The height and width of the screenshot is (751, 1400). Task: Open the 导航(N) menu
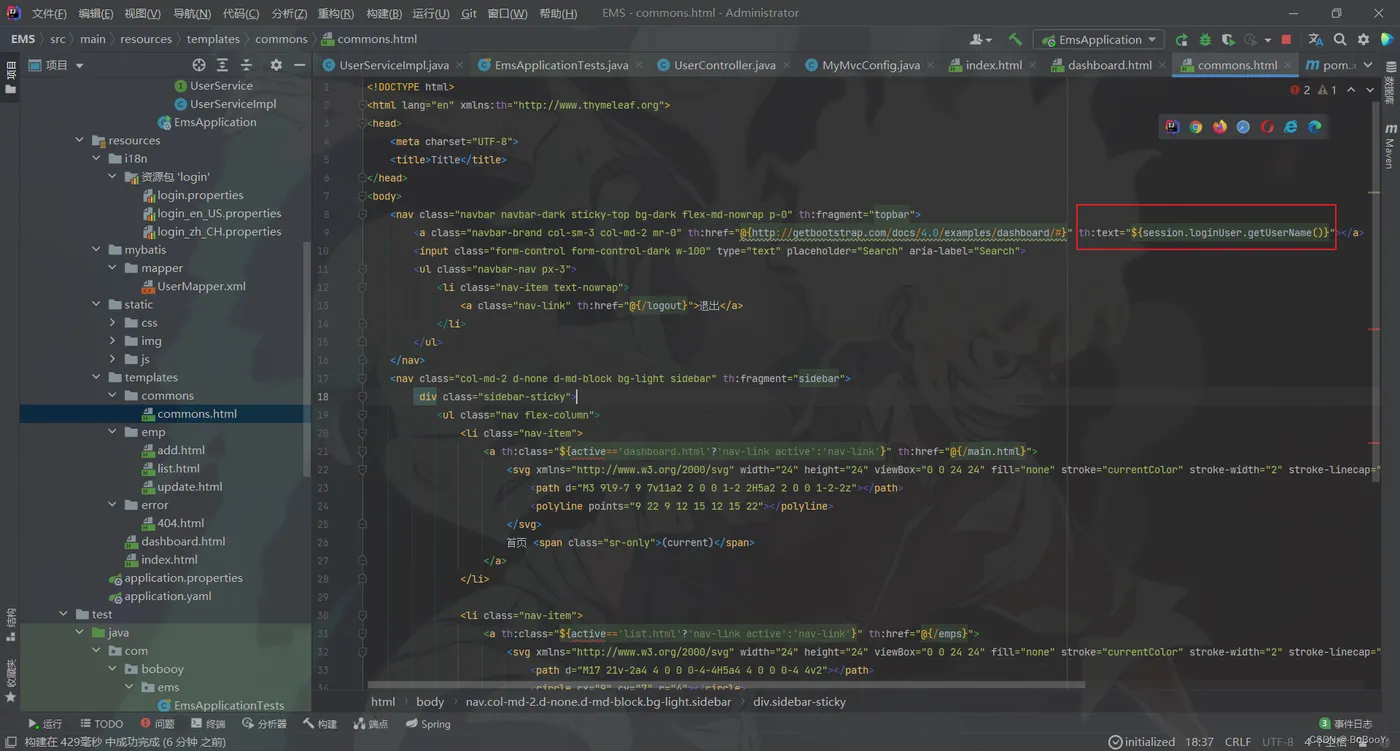(192, 13)
